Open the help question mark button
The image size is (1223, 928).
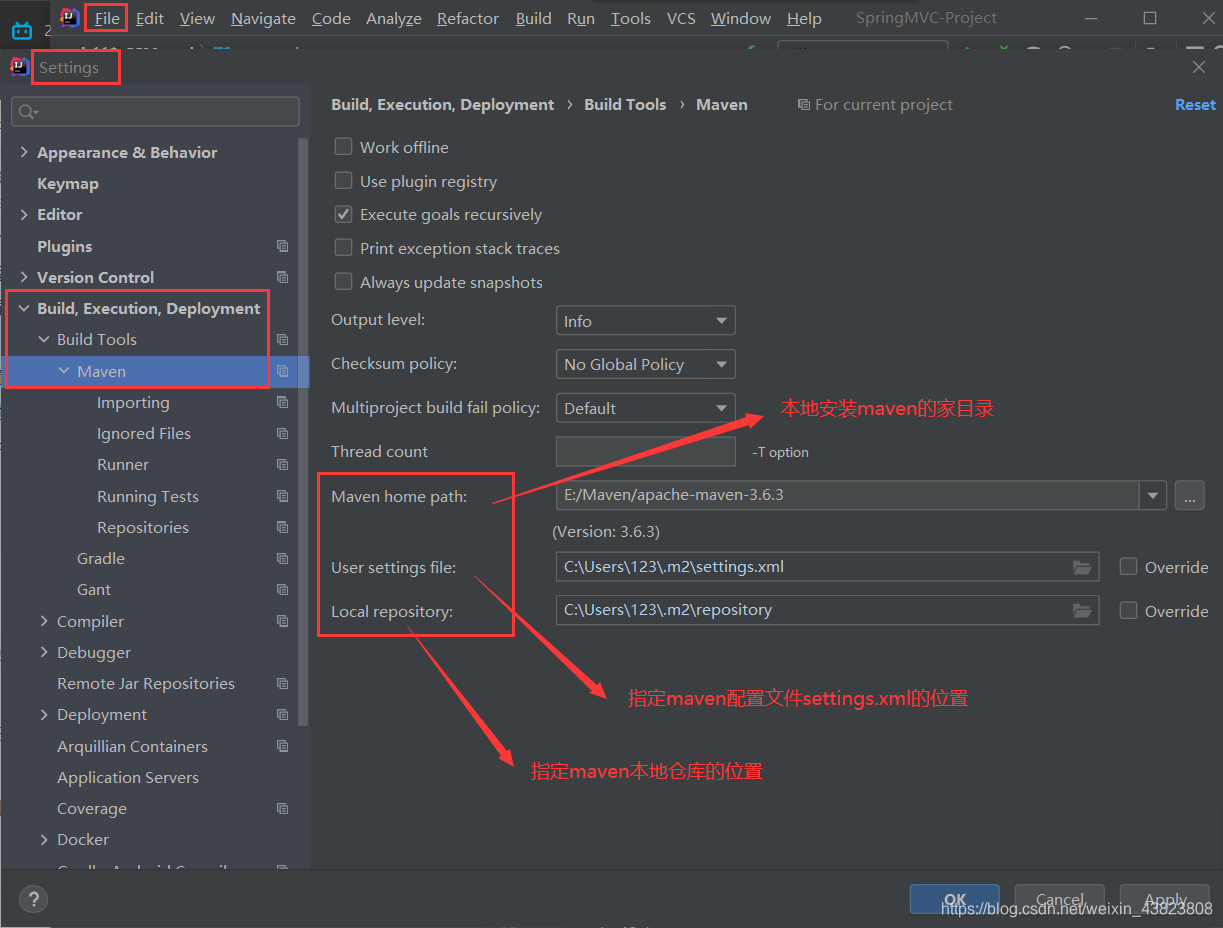(33, 899)
